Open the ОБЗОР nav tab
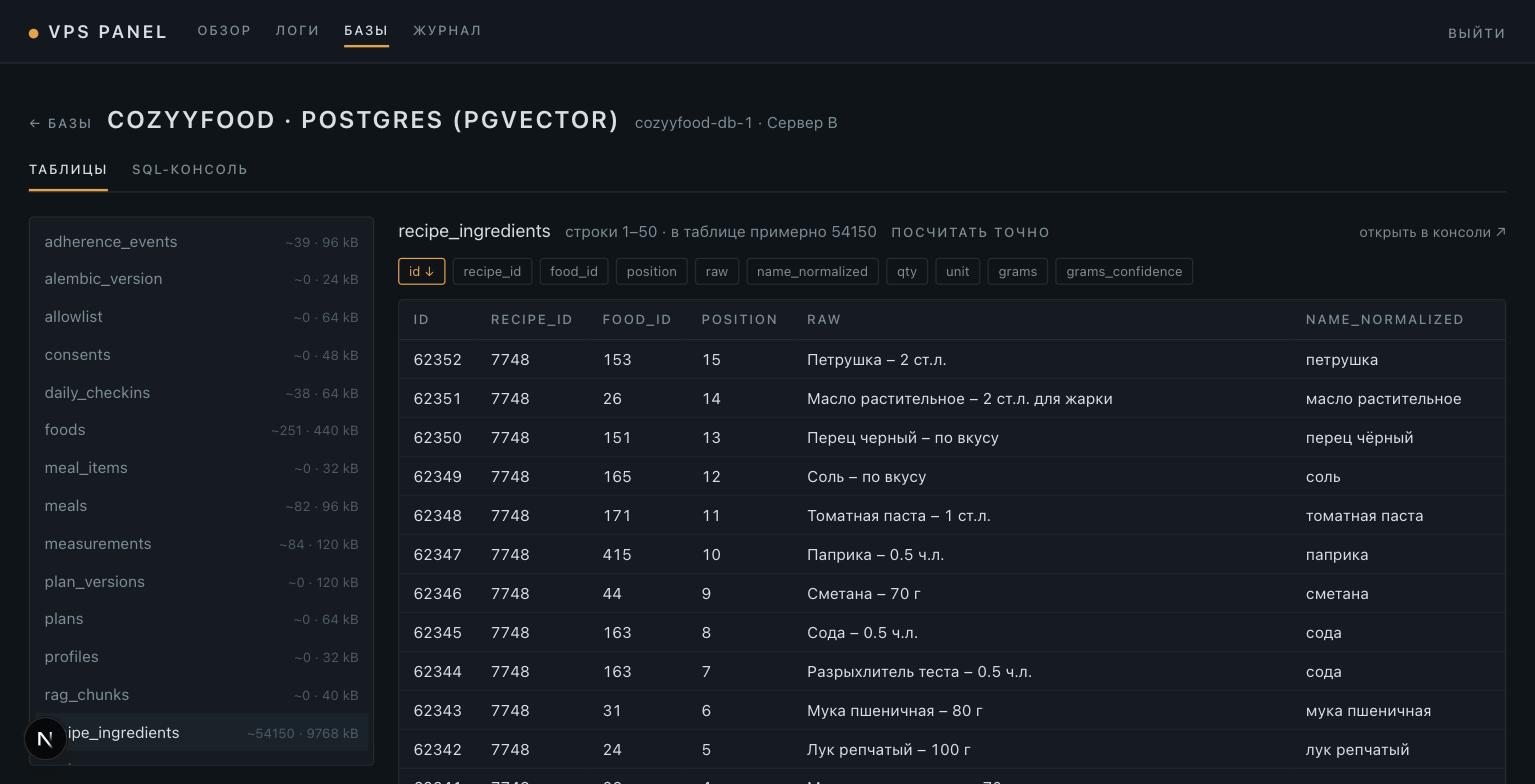Image resolution: width=1535 pixels, height=784 pixels. pos(224,31)
